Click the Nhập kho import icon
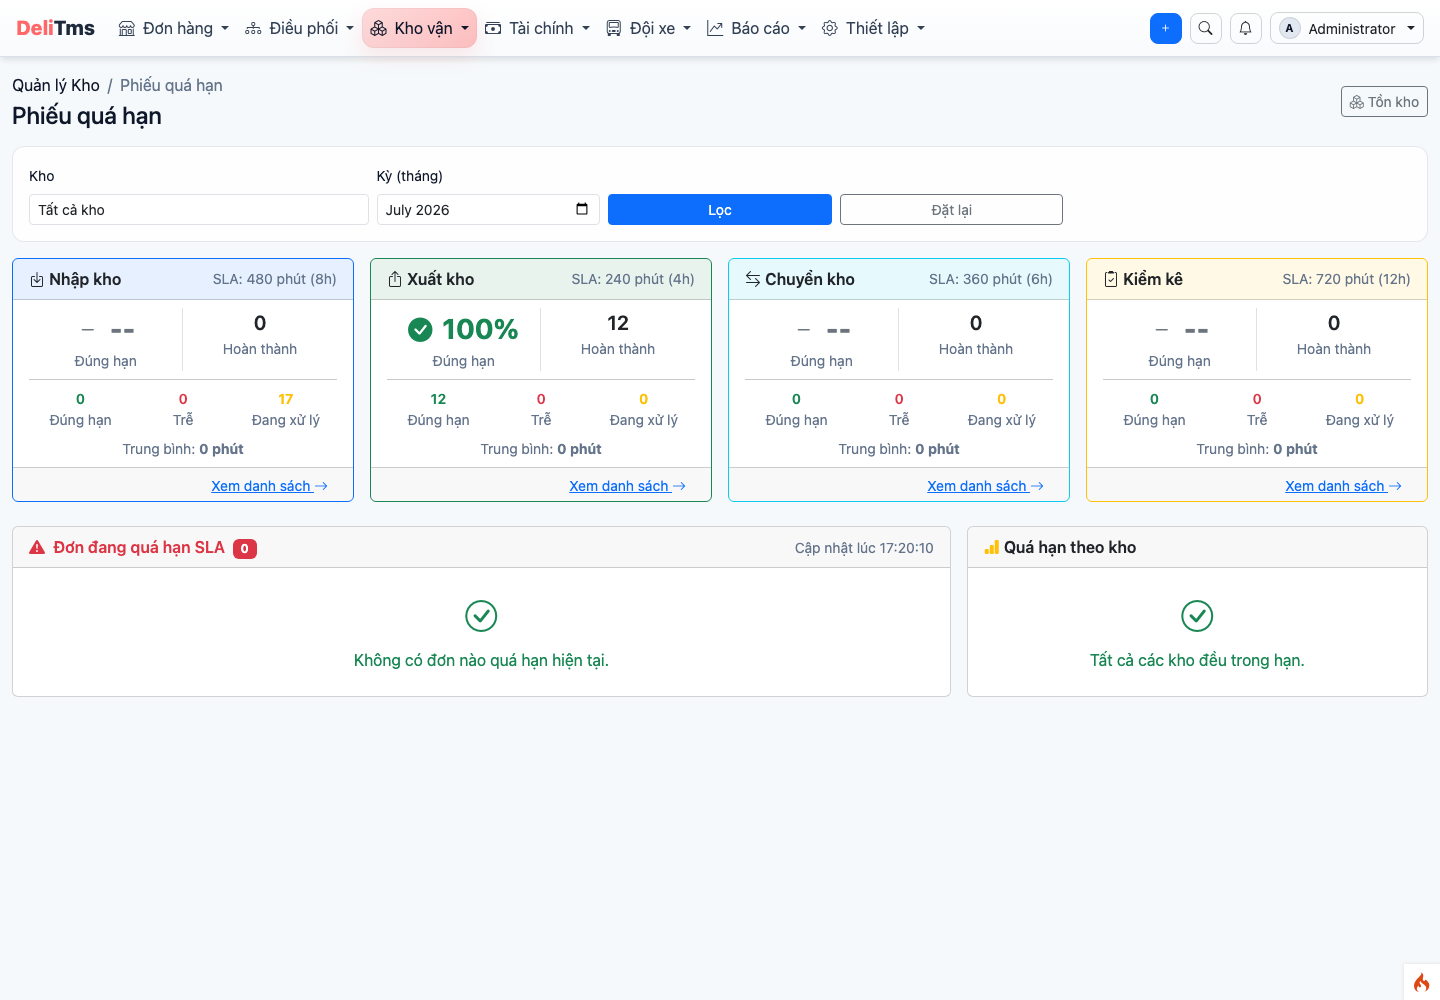The height and width of the screenshot is (1000, 1440). click(37, 280)
